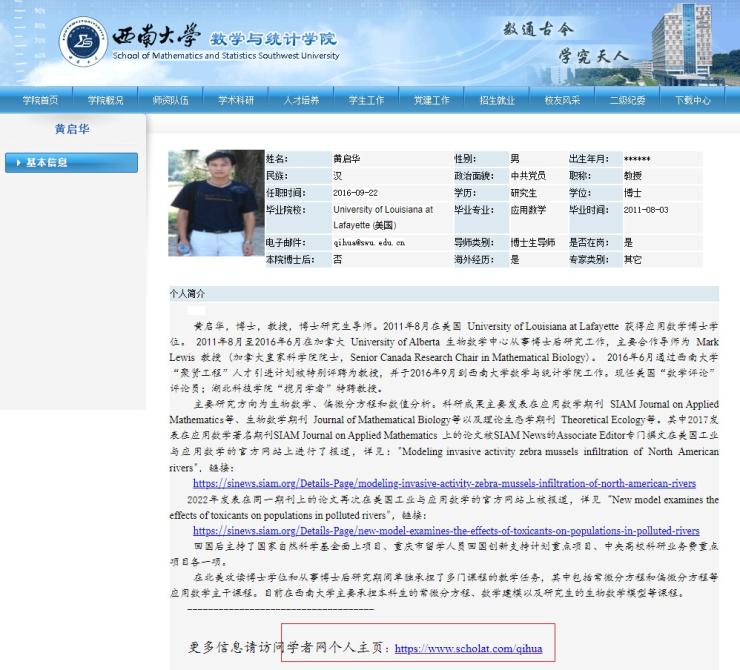The width and height of the screenshot is (740, 670).
Task: Click the professor's profile photo
Action: 213,203
